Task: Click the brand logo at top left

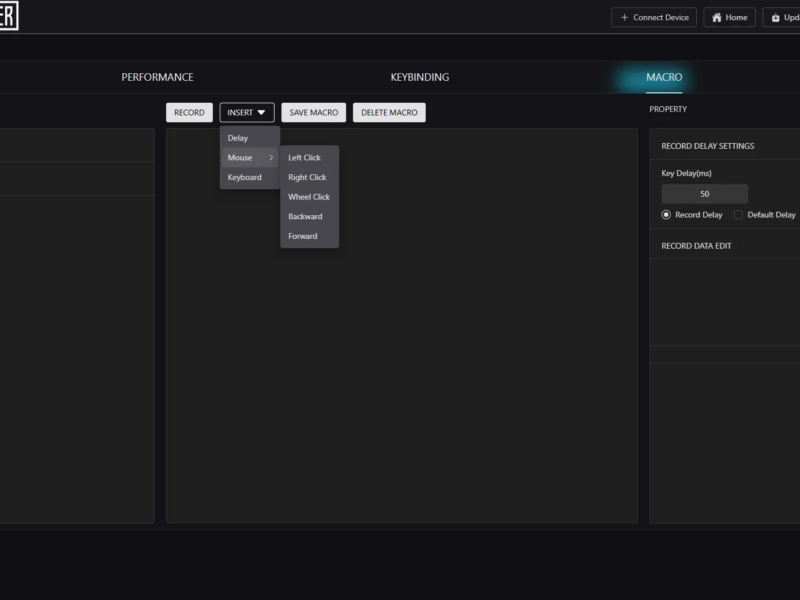Action: pos(9,16)
